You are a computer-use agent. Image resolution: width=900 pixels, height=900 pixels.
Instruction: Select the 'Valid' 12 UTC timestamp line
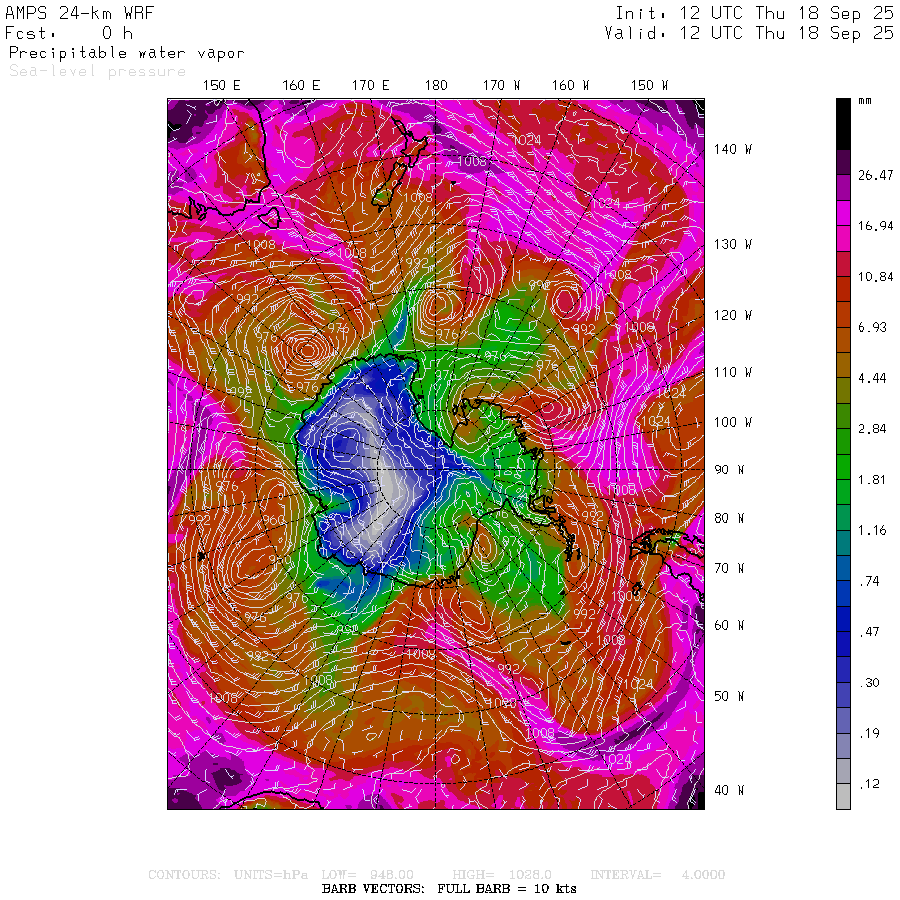tap(749, 33)
